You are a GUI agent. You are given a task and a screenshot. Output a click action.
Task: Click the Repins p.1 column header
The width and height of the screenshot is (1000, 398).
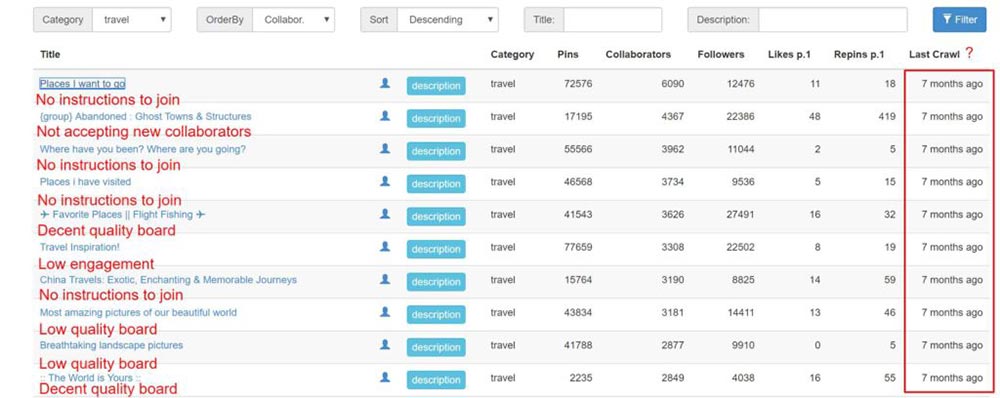859,54
